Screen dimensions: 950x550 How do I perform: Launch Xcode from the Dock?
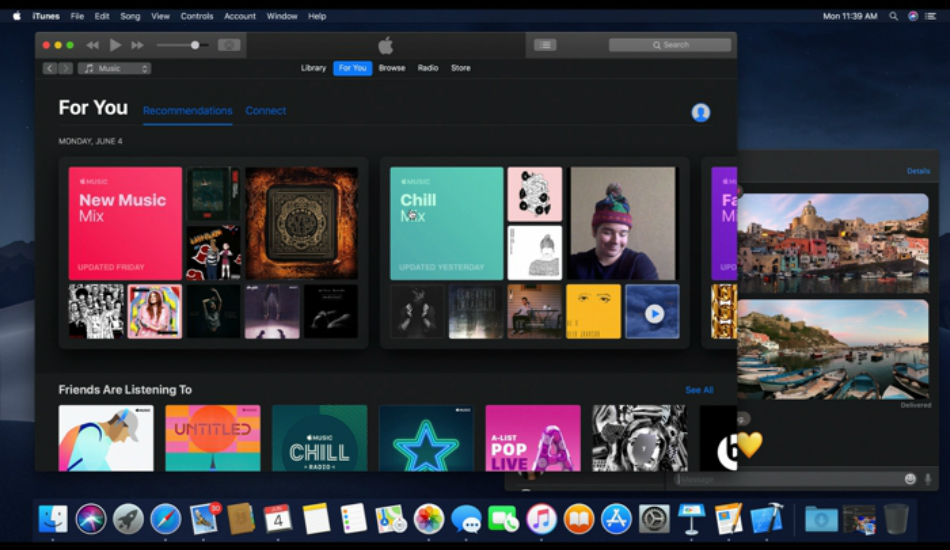(766, 519)
